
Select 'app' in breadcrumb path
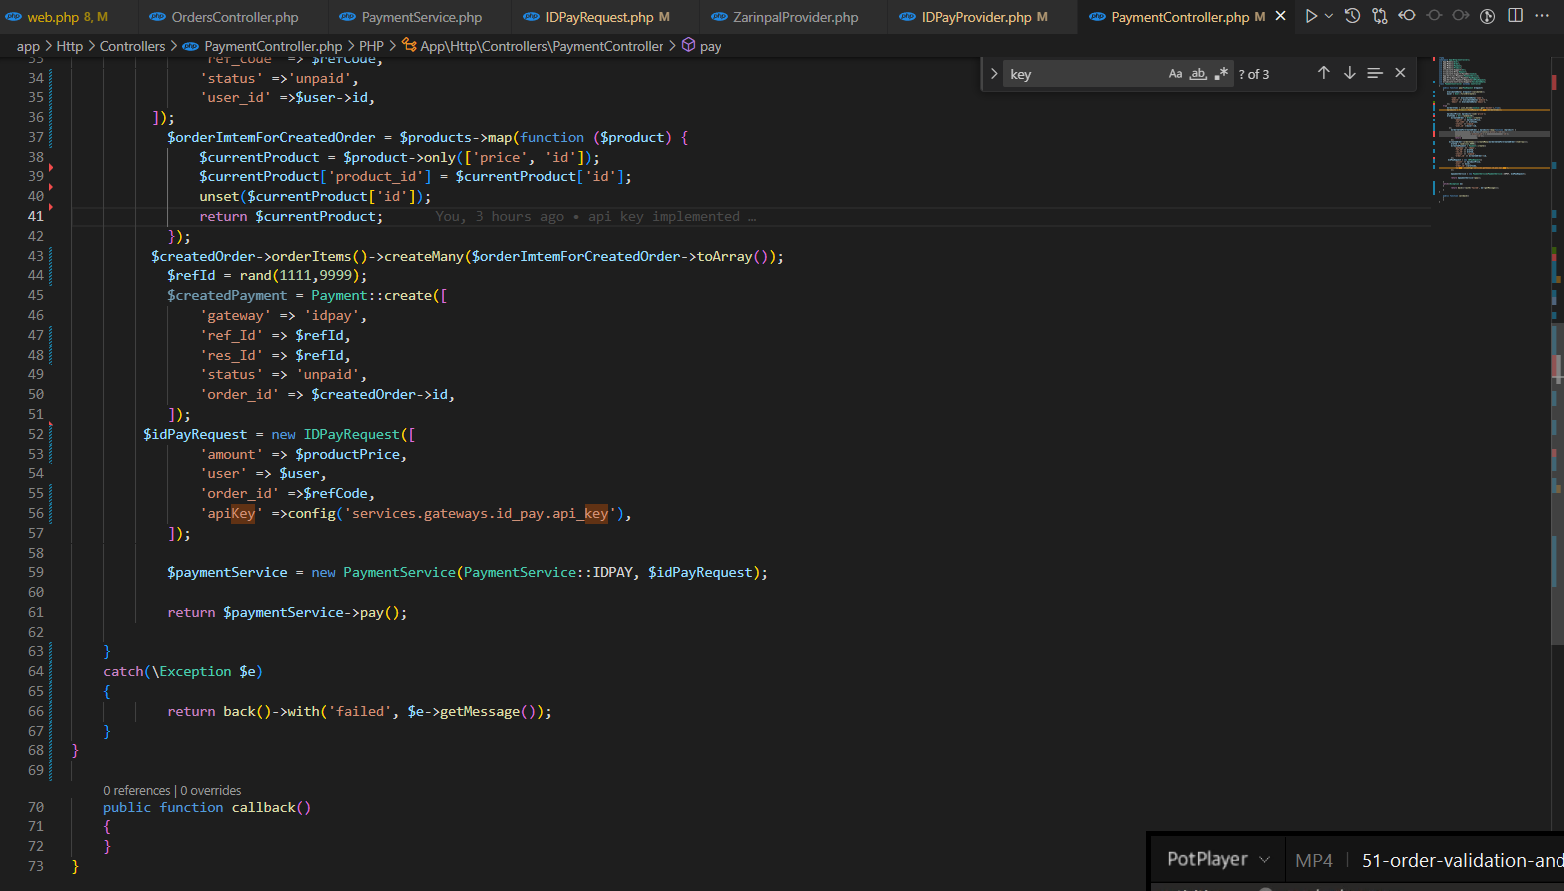pyautogui.click(x=28, y=46)
